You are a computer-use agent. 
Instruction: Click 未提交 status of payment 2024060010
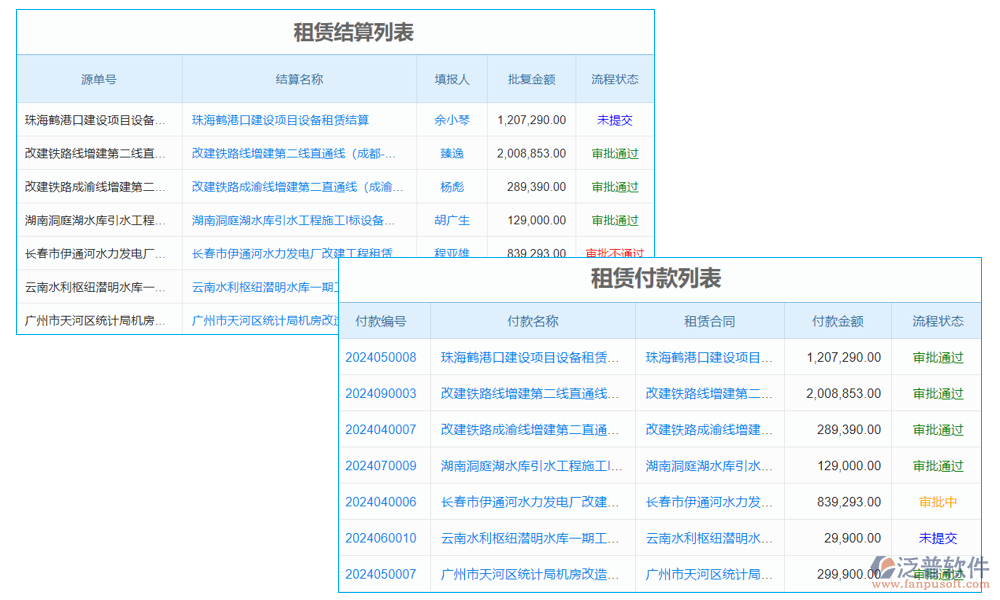pos(937,537)
